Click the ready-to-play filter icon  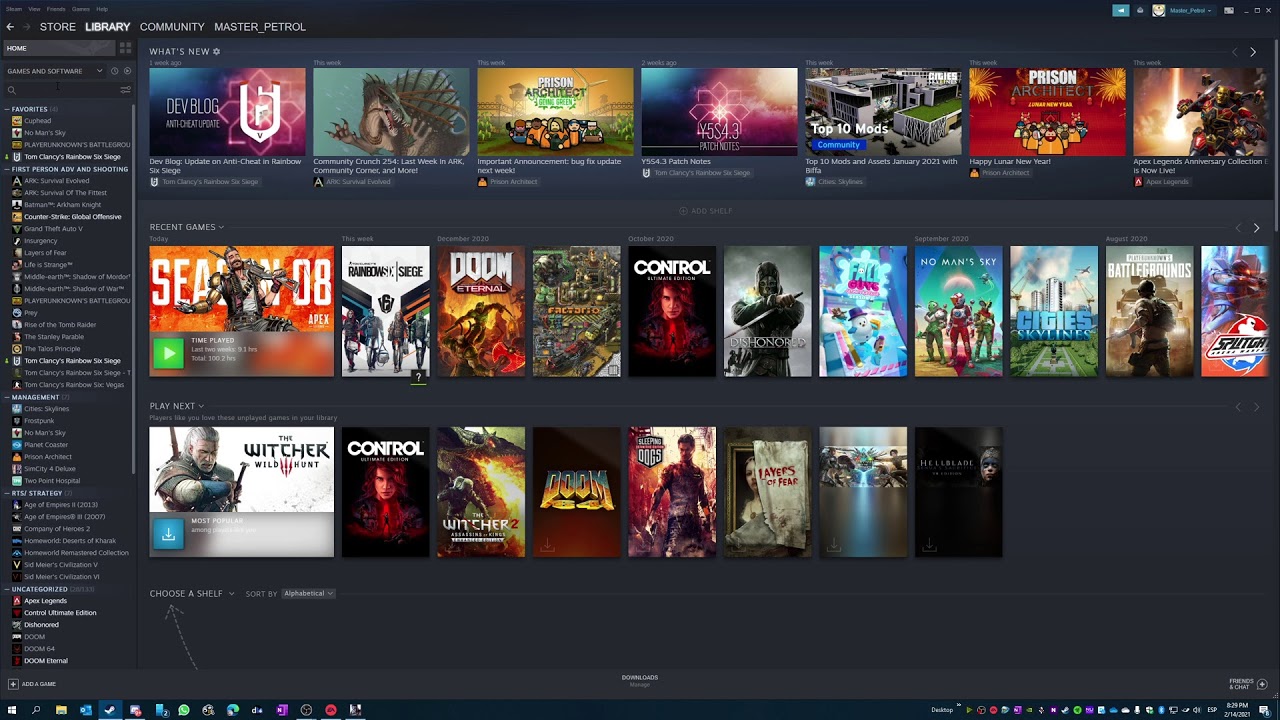(x=127, y=71)
